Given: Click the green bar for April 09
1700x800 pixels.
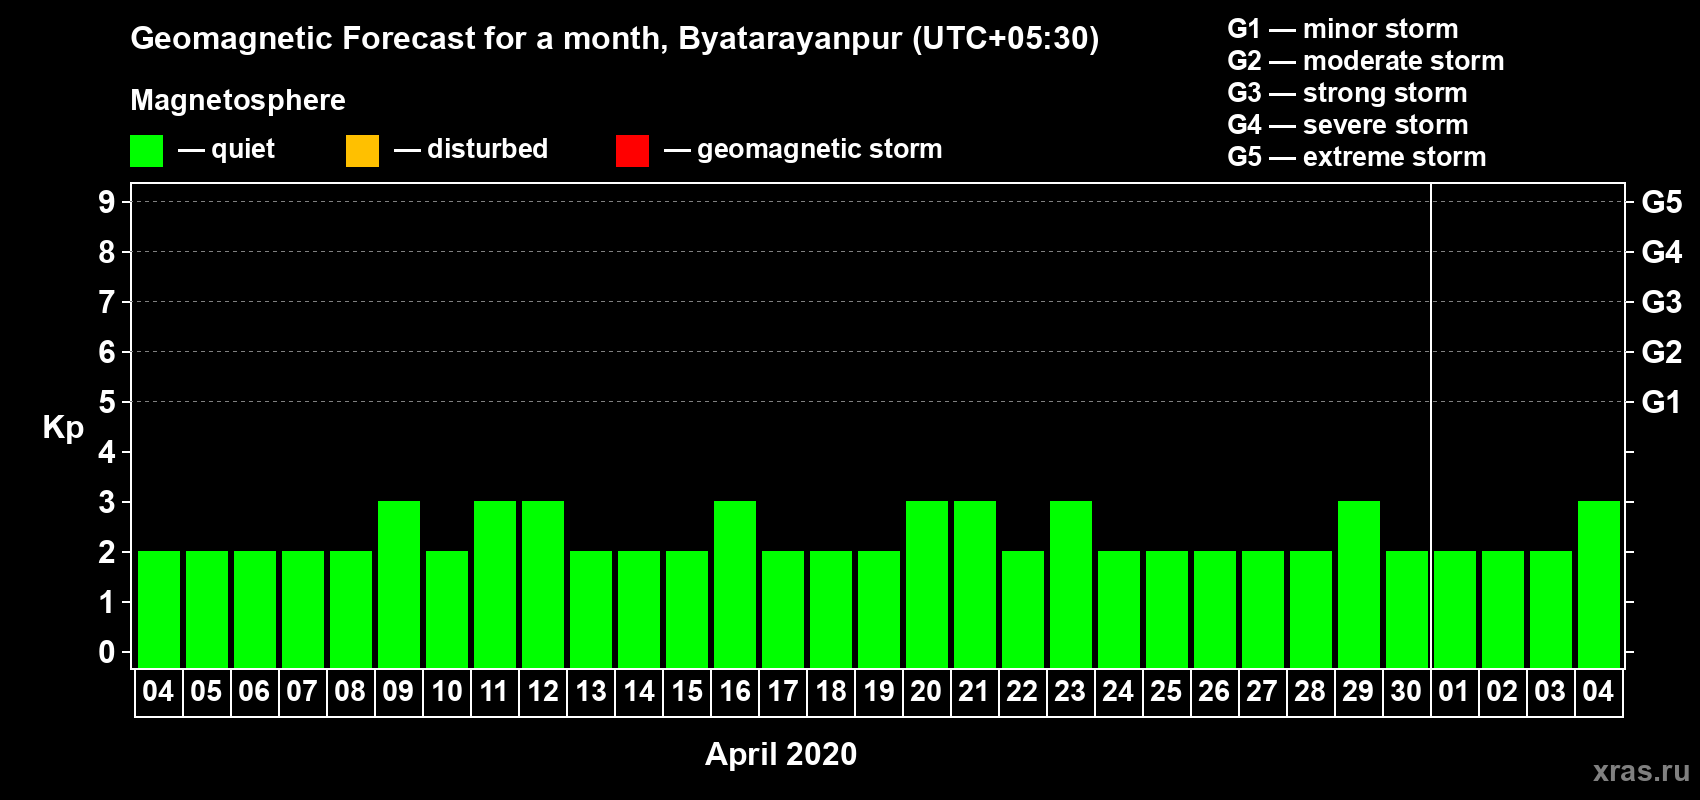Looking at the screenshot, I should [399, 584].
